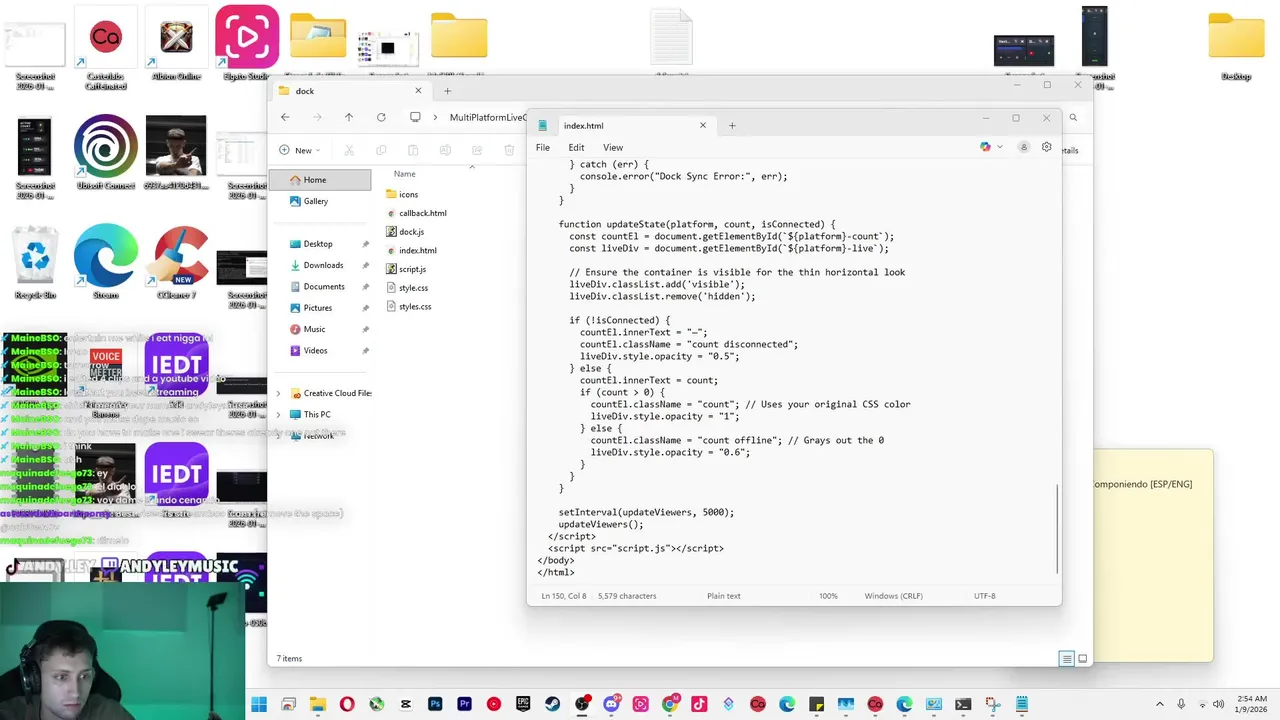Go back in File Explorer

(285, 117)
